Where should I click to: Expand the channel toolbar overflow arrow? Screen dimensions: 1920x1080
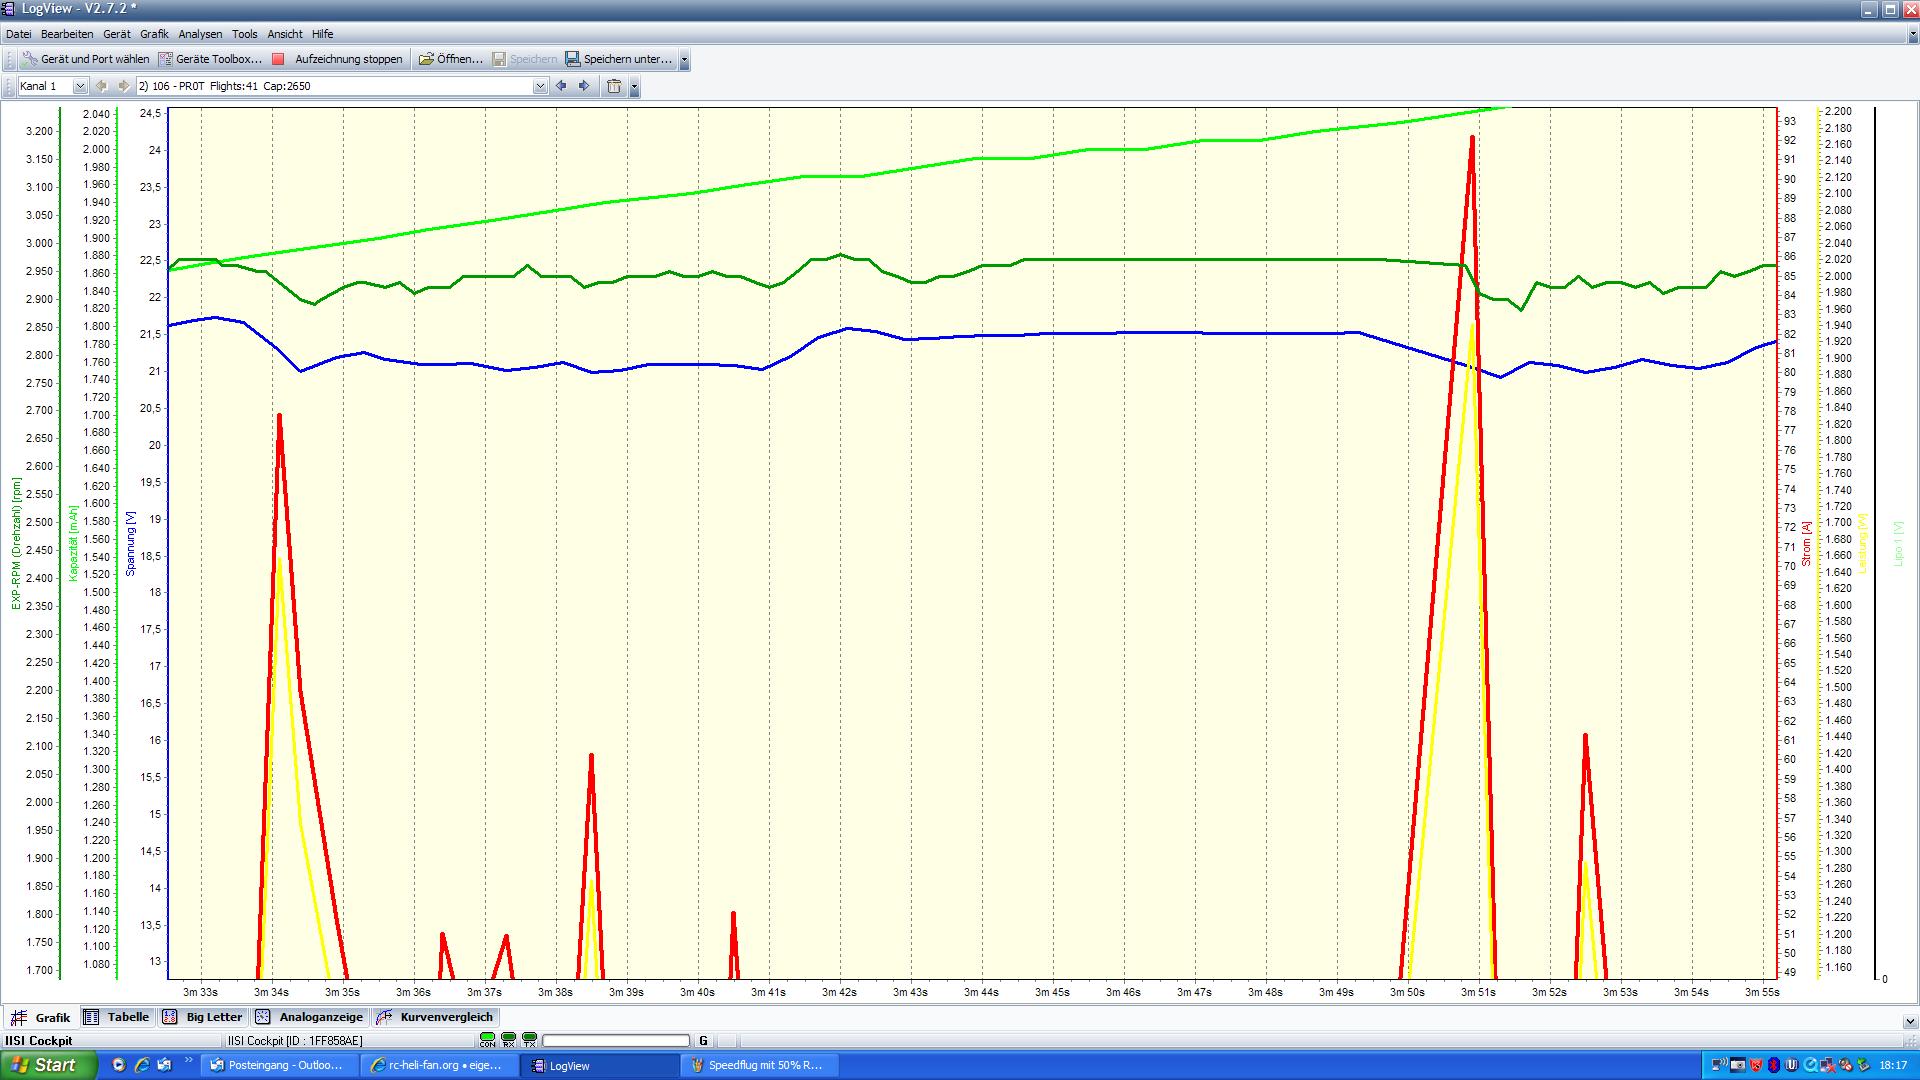(x=634, y=87)
